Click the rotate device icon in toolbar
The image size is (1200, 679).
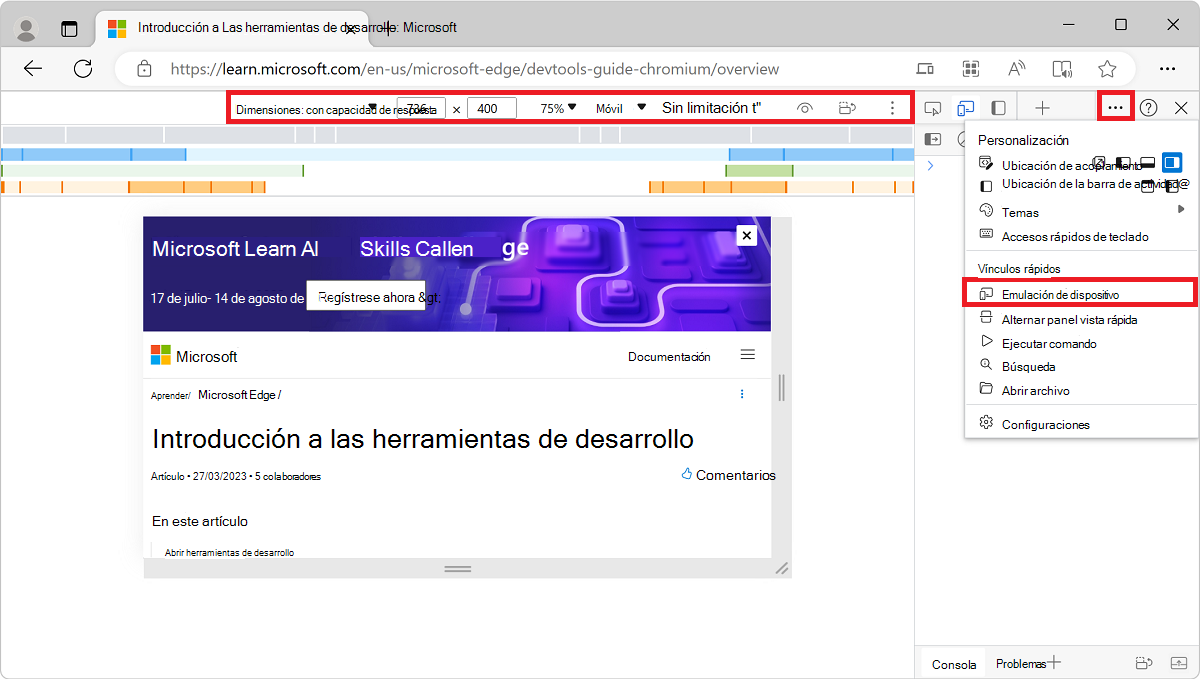848,107
